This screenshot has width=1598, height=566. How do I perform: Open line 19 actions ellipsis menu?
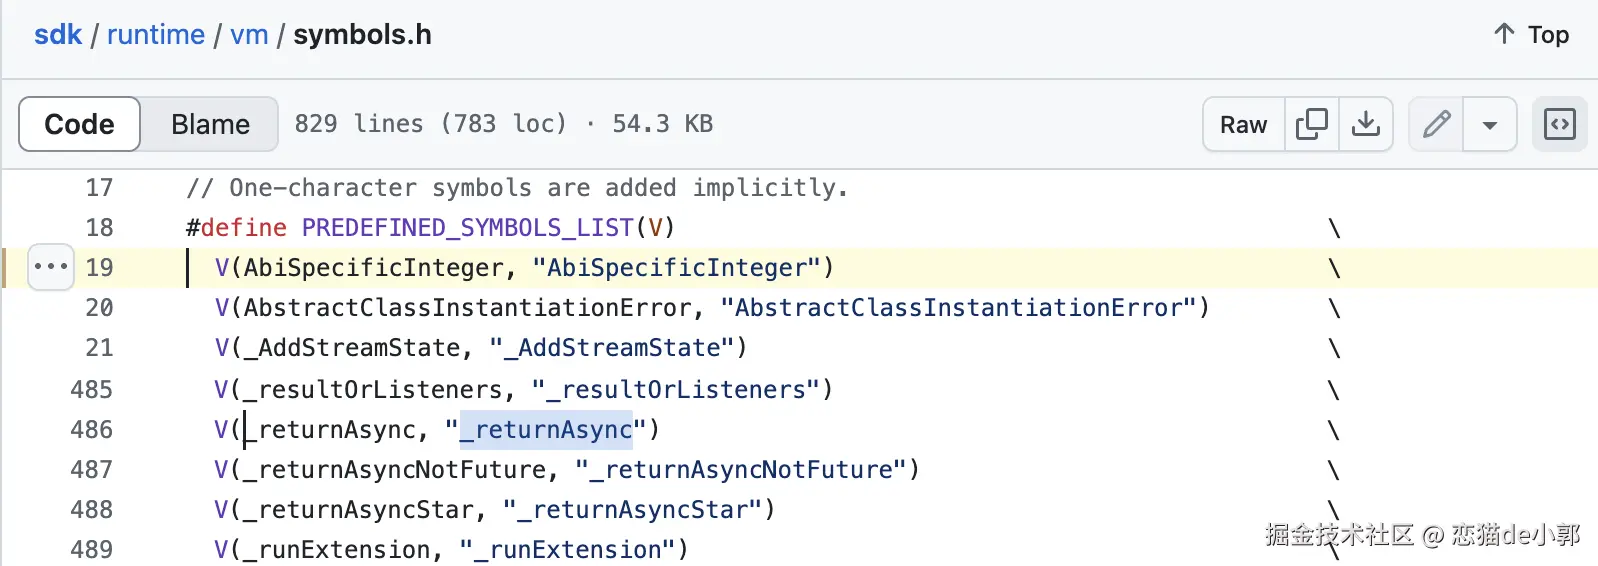(x=51, y=267)
